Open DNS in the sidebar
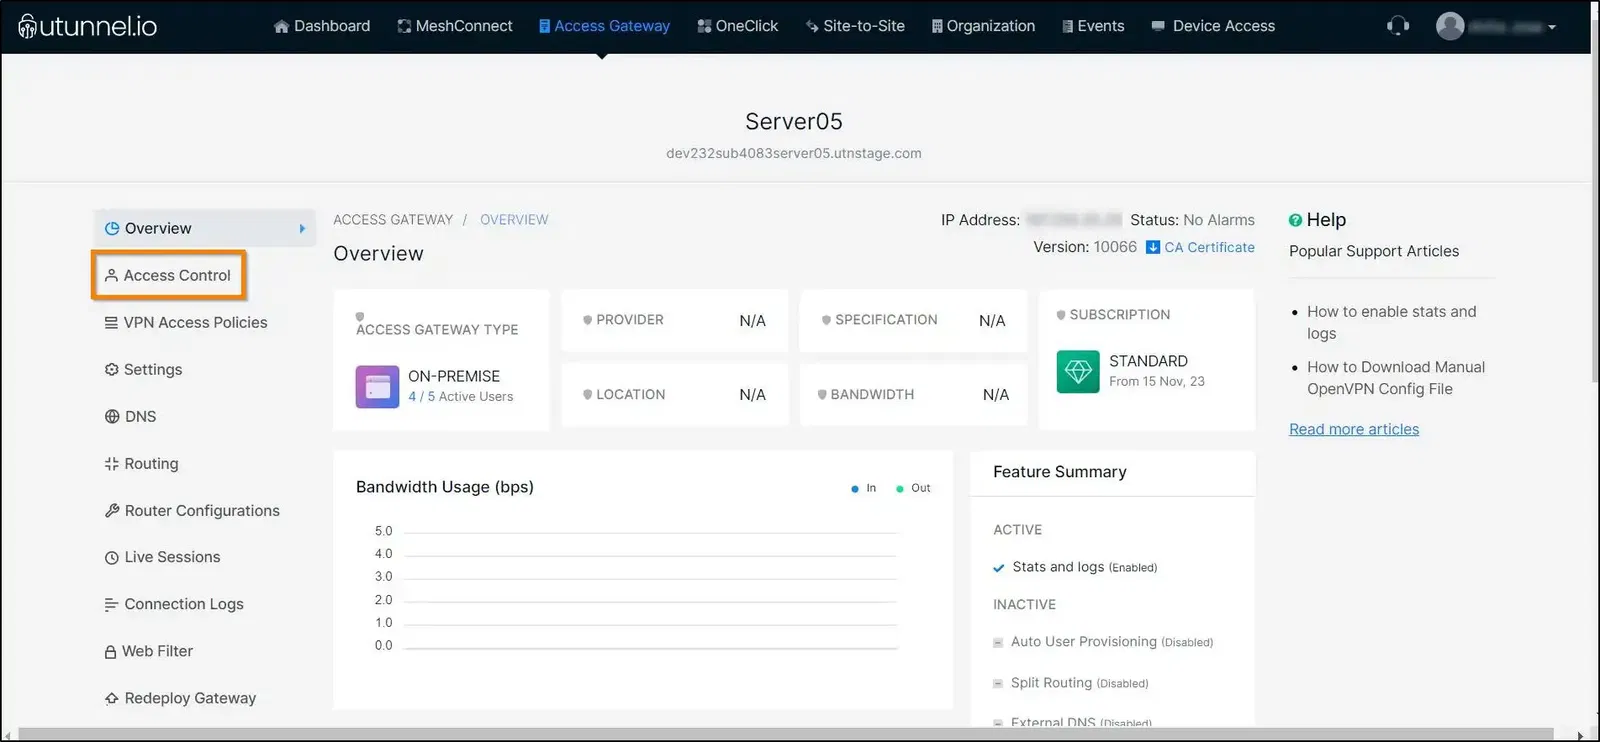1600x742 pixels. pos(130,416)
